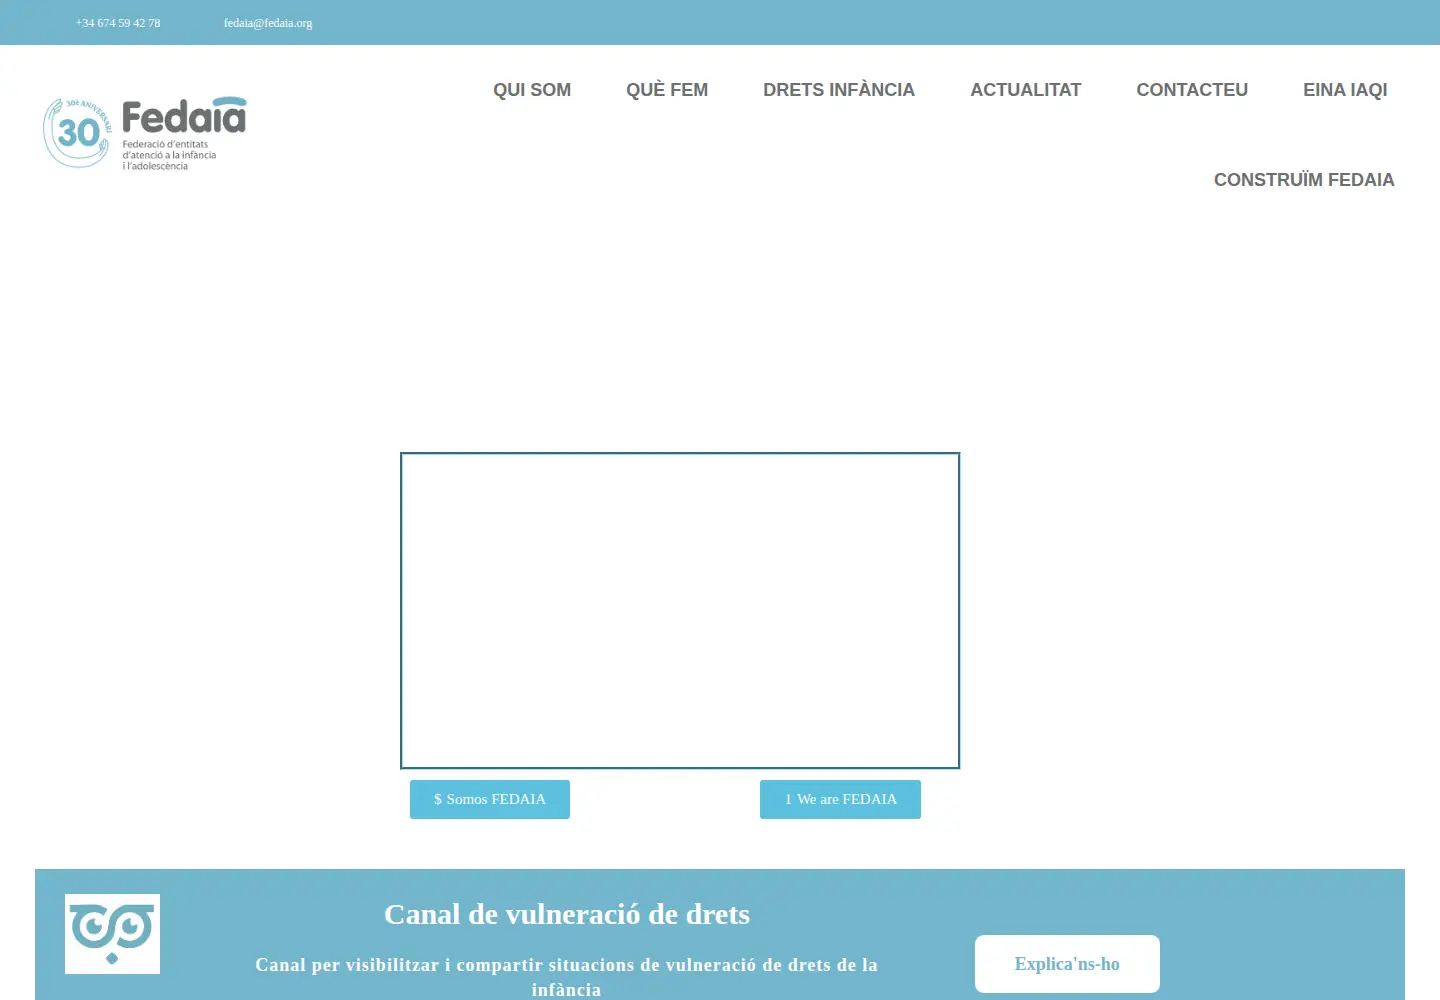This screenshot has width=1440, height=1000.
Task: Go to DRETS INFÀNCIA section
Action: (839, 90)
